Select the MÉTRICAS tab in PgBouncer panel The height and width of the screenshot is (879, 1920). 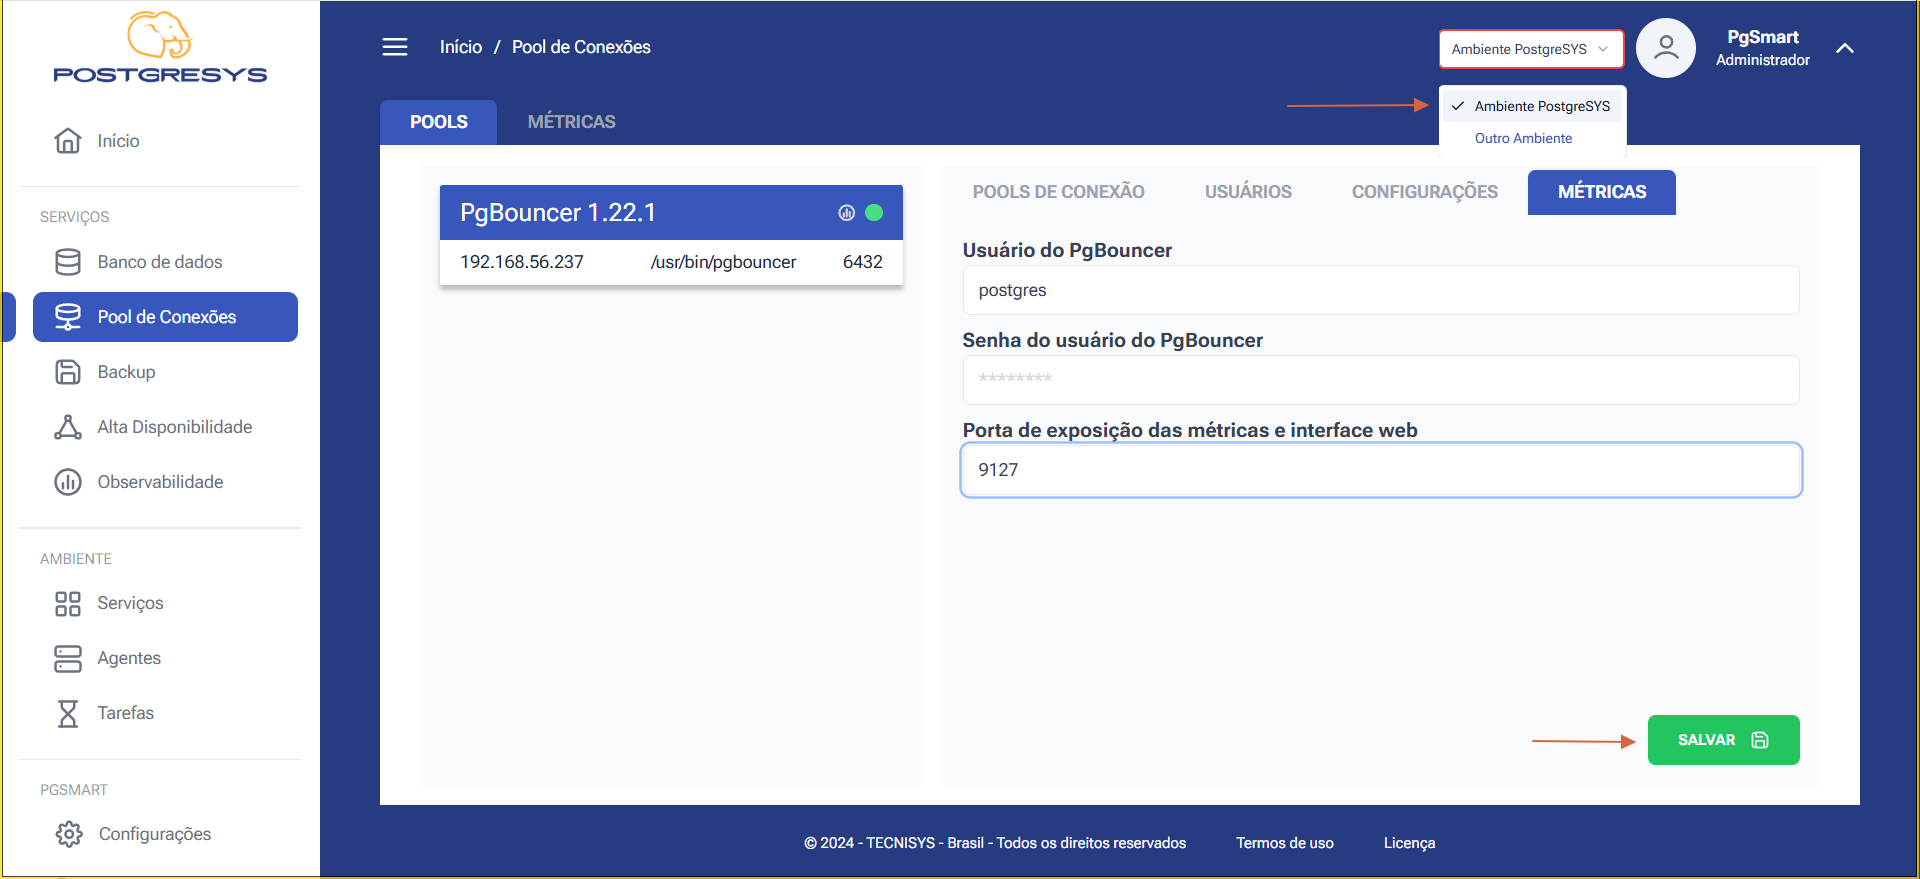point(1602,192)
